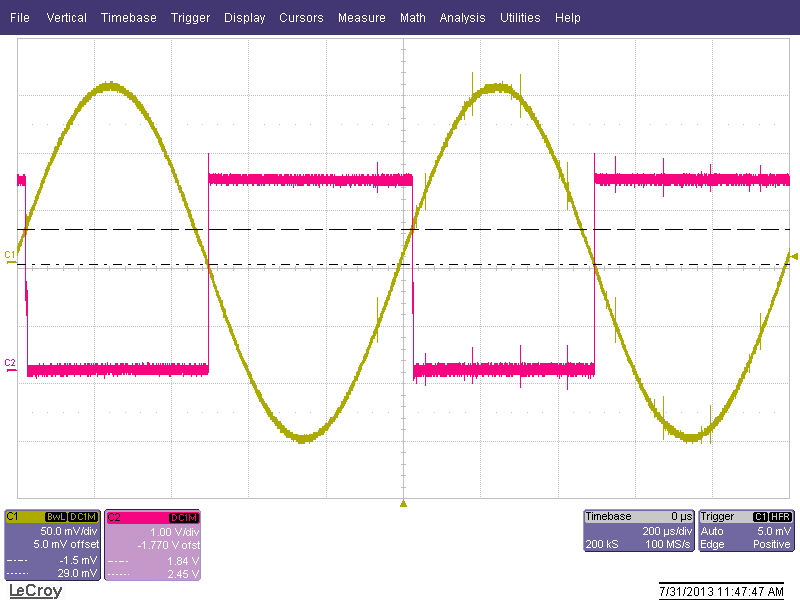
Task: Click the 100 MS/s sample rate
Action: 668,544
